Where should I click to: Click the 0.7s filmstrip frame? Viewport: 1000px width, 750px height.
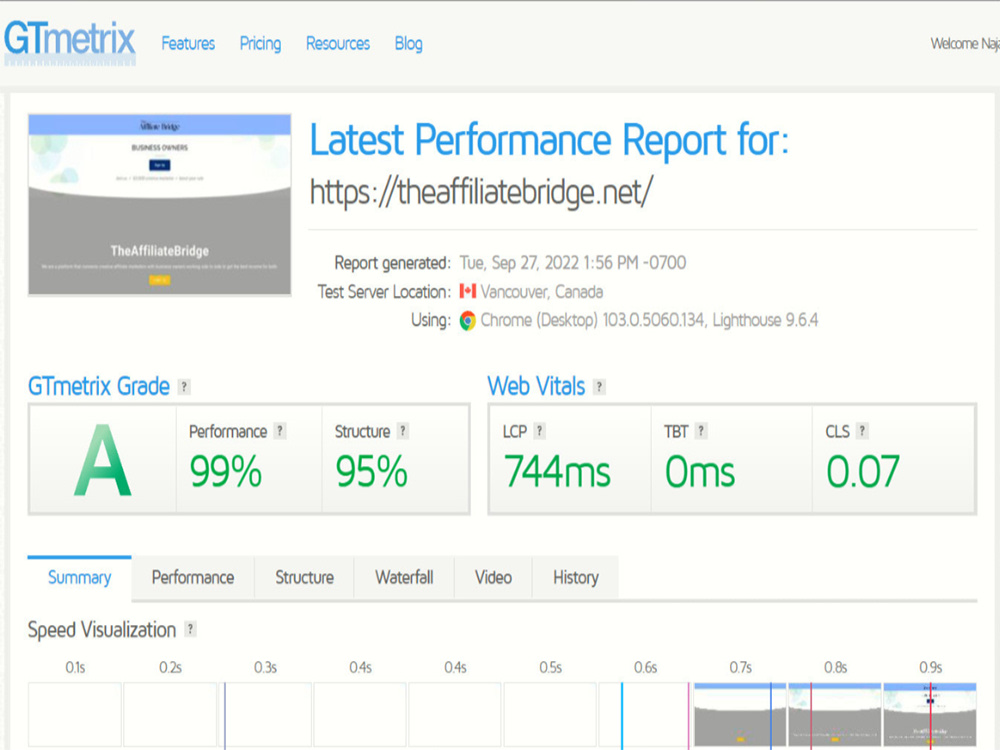(740, 714)
